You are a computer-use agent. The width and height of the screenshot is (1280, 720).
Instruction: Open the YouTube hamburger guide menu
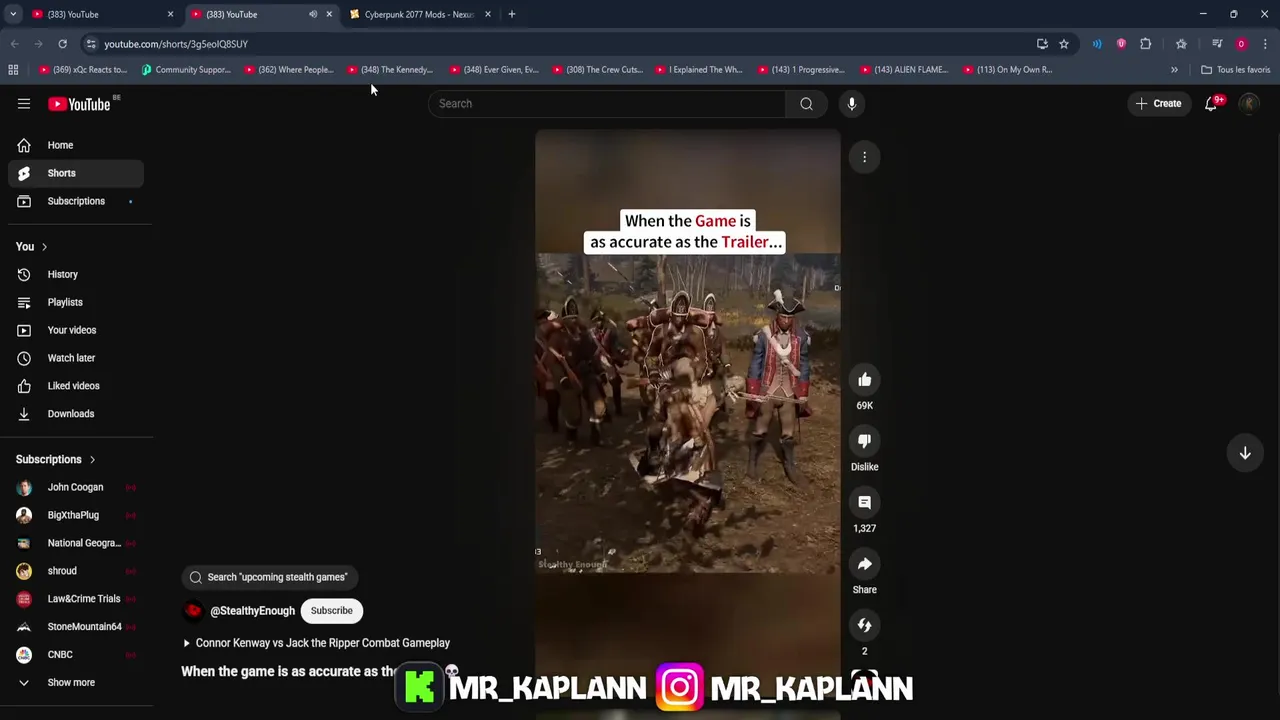[x=24, y=104]
